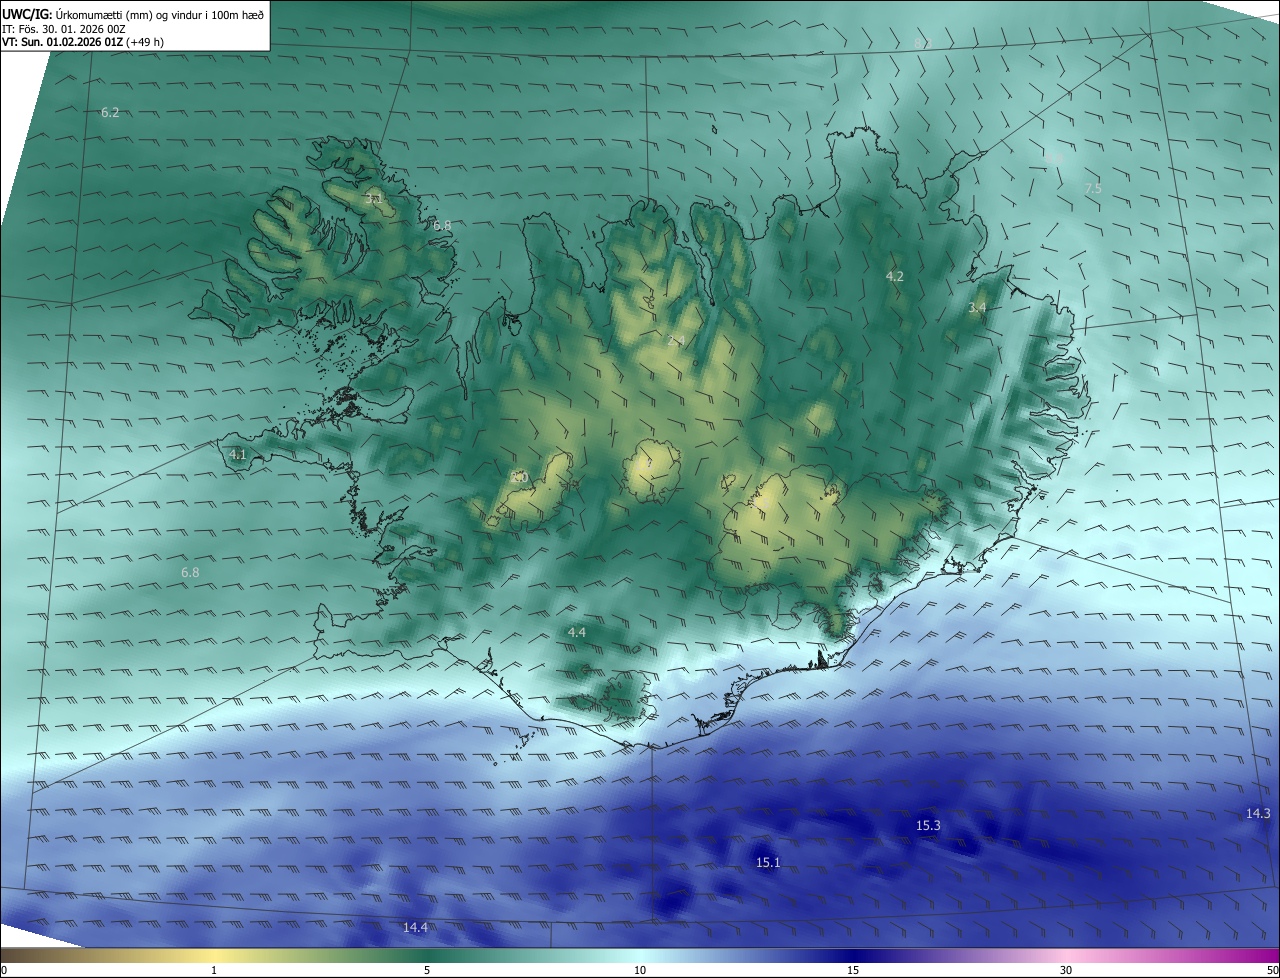Pick the pale cyan colour band above tick 10
1280x978 pixels.
640,955
